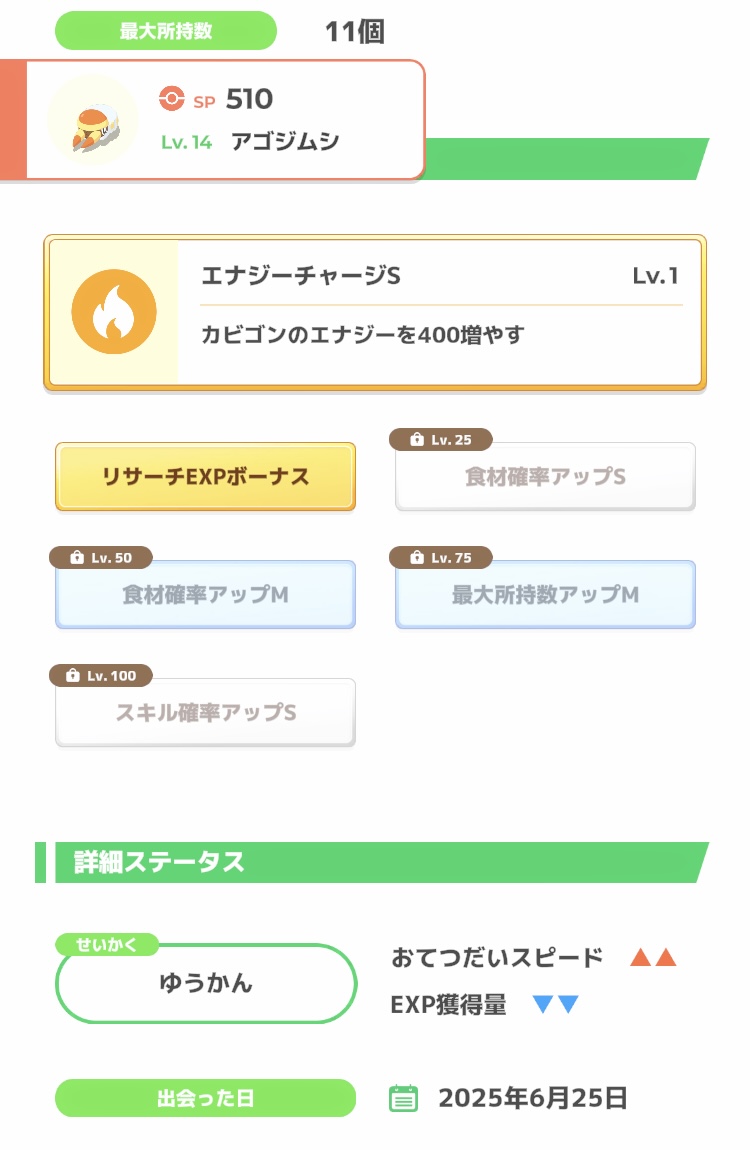Tap the Pokémon portrait thumbnail
Image resolution: width=750 pixels, height=1150 pixels.
coord(93,120)
